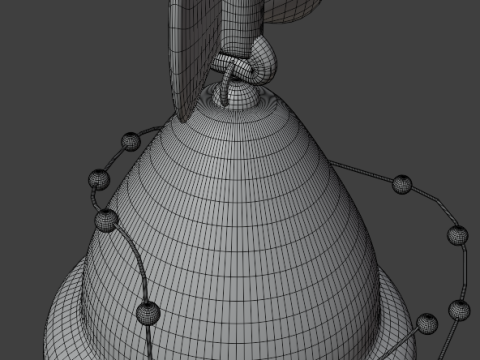Click the bead lying over the cone's front surface

[148, 313]
